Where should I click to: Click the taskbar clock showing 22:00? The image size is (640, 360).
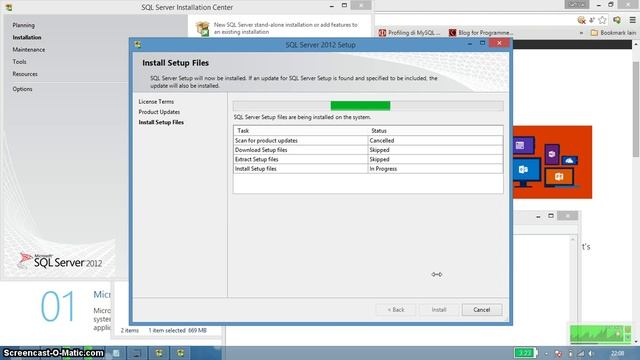[618, 353]
